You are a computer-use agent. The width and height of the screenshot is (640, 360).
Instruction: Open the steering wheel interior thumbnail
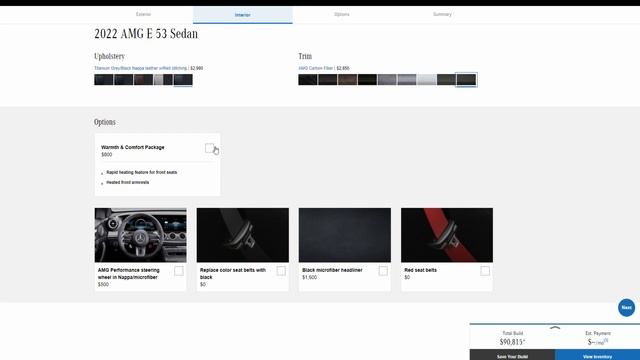(x=140, y=235)
